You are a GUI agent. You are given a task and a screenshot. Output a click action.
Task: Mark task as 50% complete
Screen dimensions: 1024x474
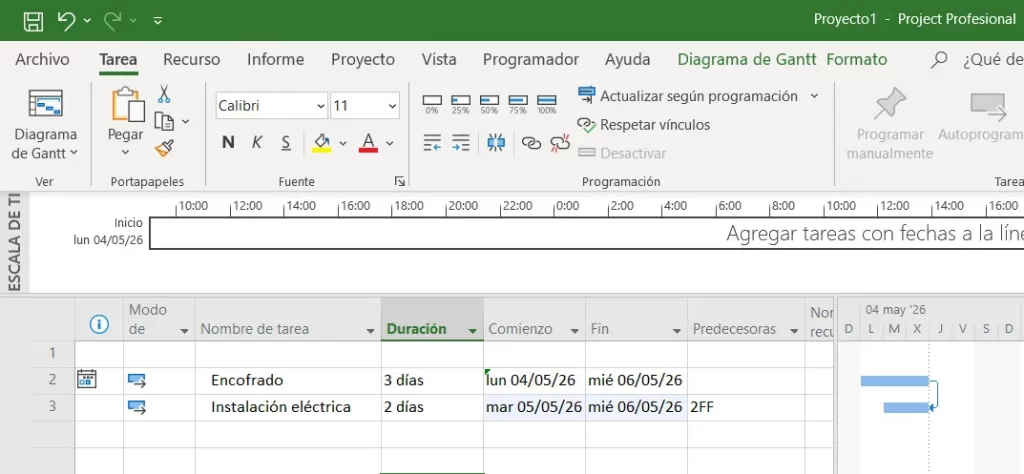489,104
